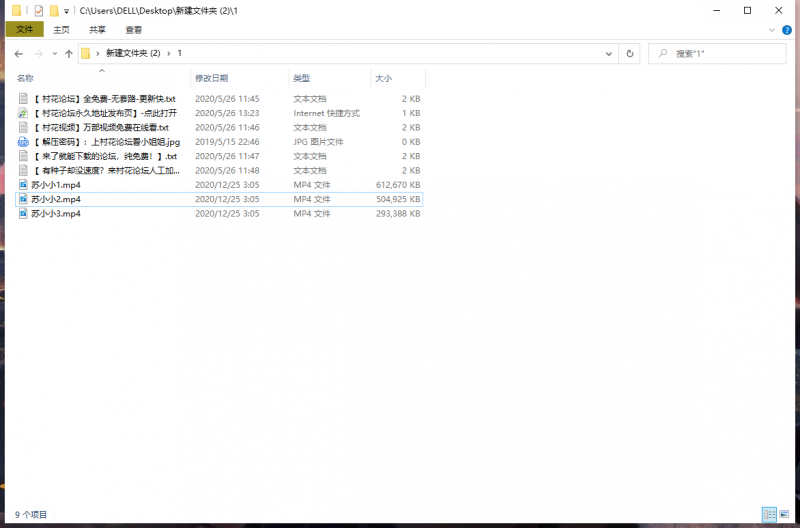800x528 pixels.
Task: Switch to the 查看 ribbon tab
Action: (x=133, y=30)
